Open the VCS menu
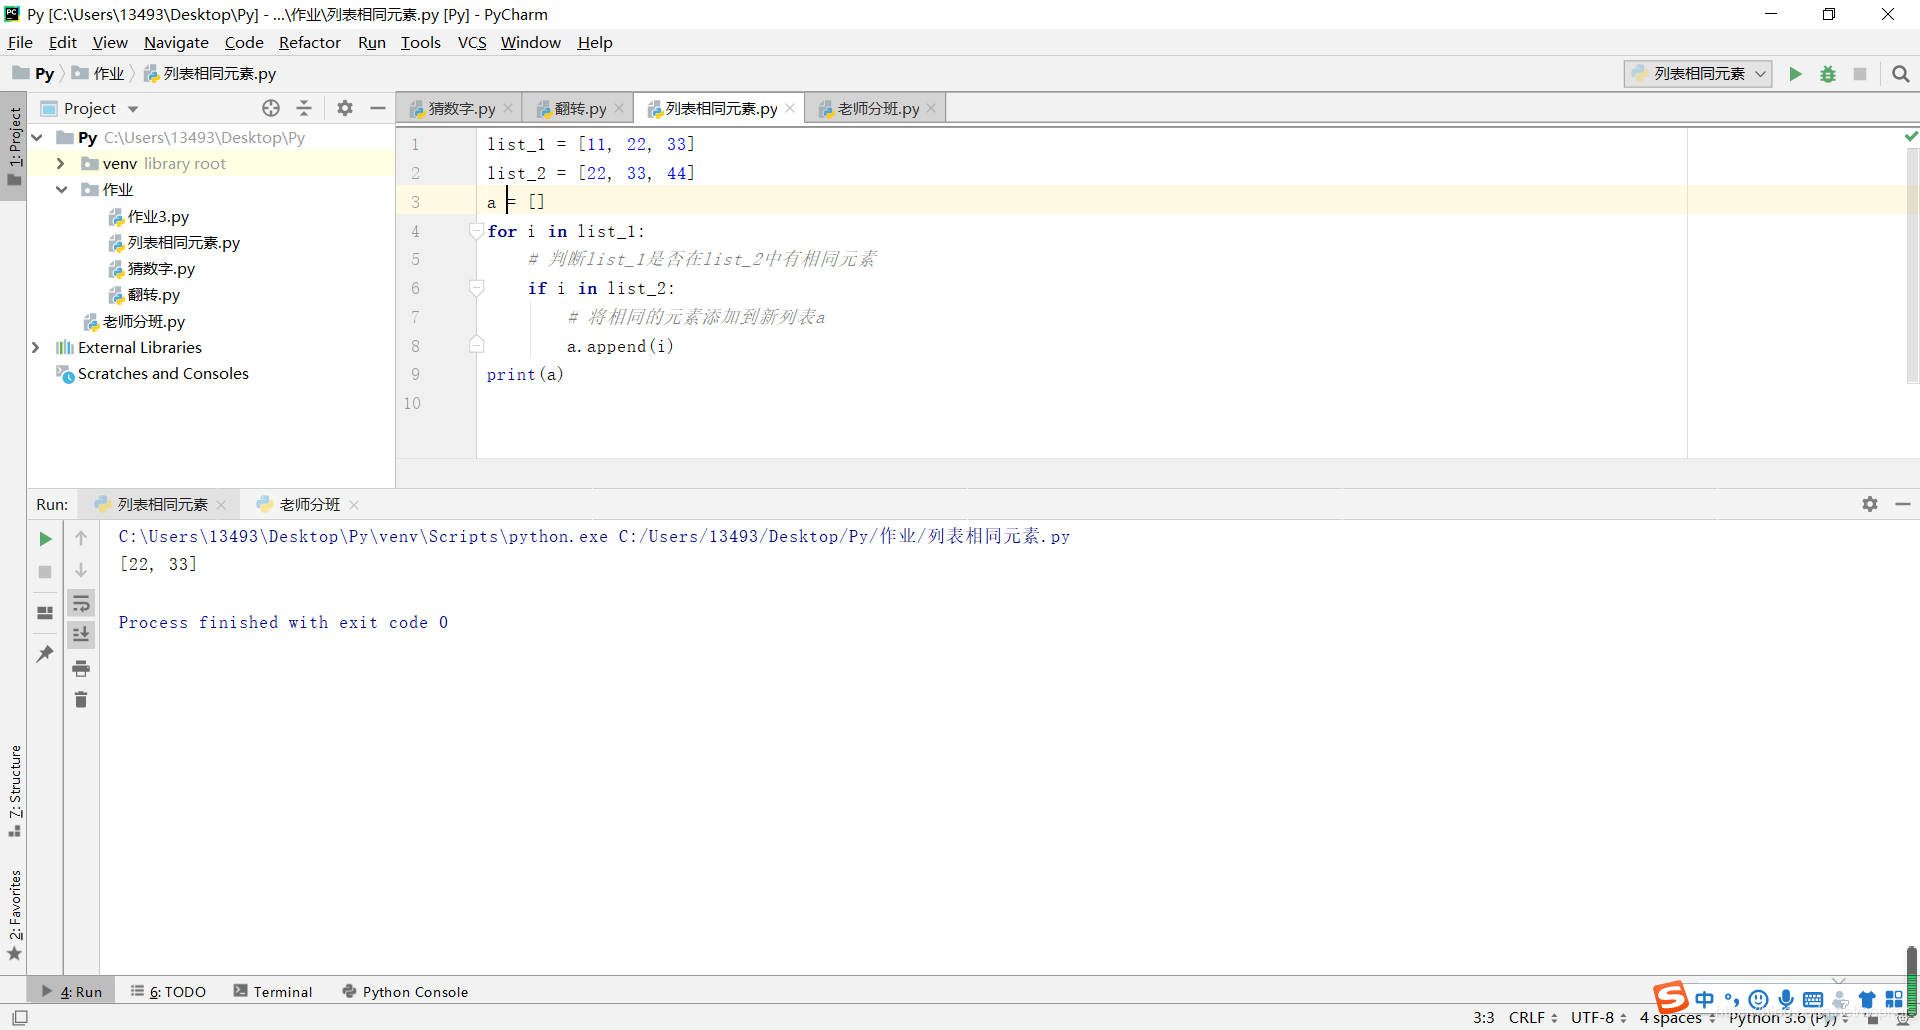1920x1030 pixels. click(472, 42)
